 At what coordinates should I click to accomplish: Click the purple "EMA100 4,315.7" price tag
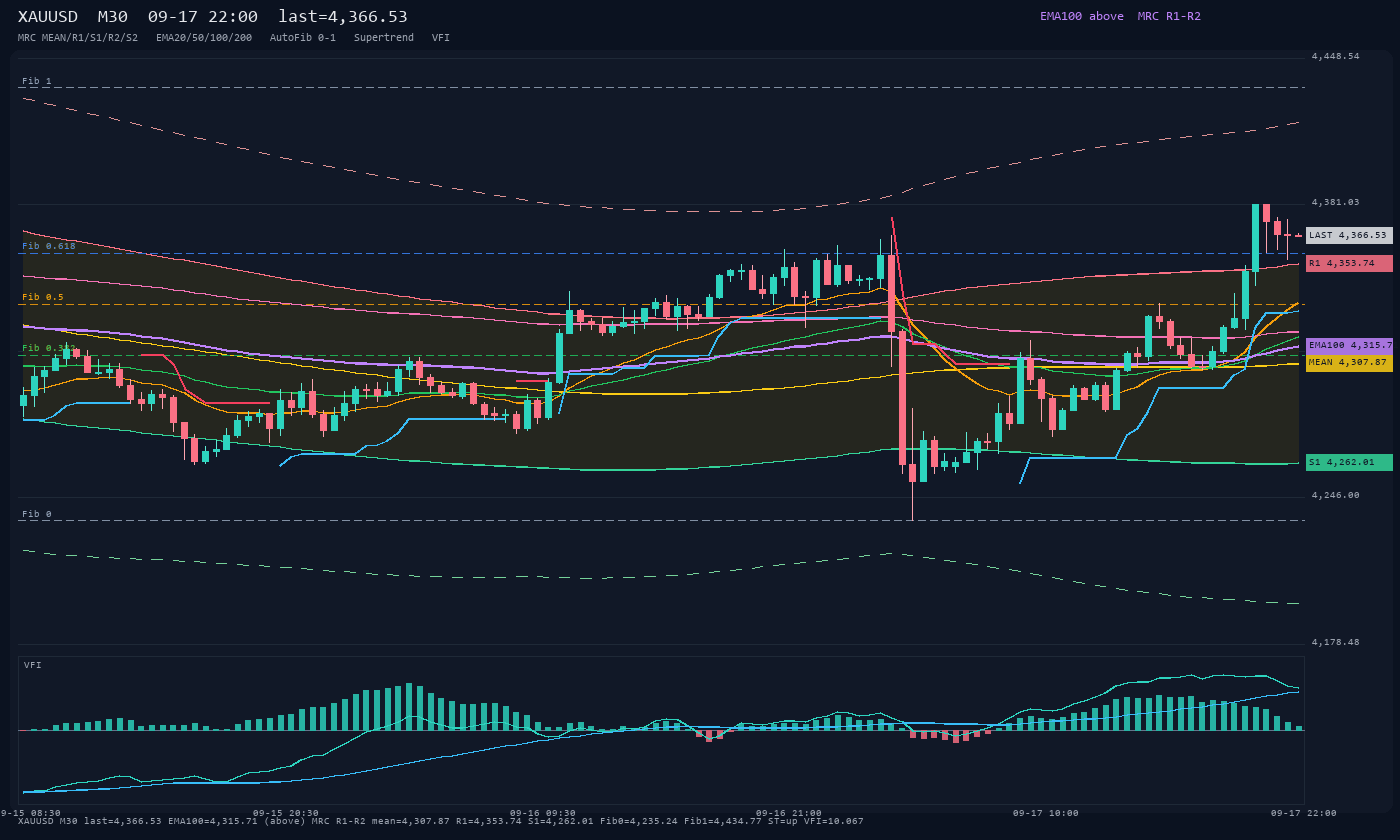tap(1349, 345)
